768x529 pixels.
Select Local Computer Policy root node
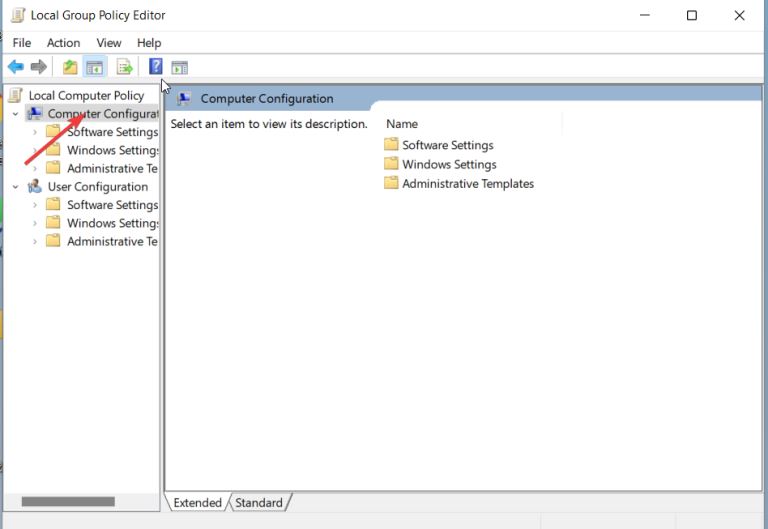86,96
